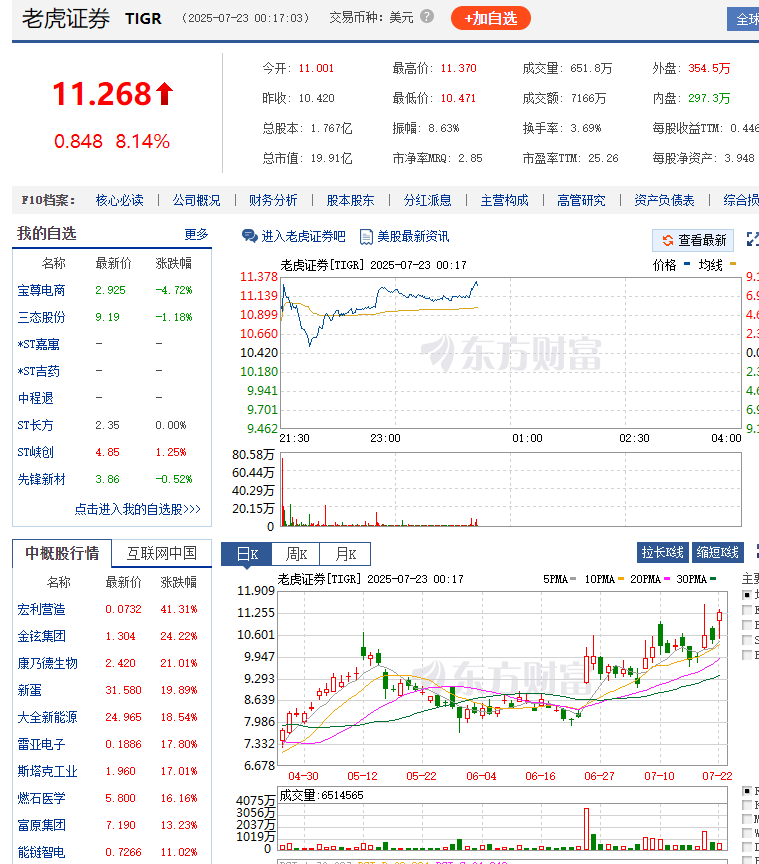Screen dimensions: 759x864
Task: Click the orange 10PMA legend swatch
Action: [621, 579]
